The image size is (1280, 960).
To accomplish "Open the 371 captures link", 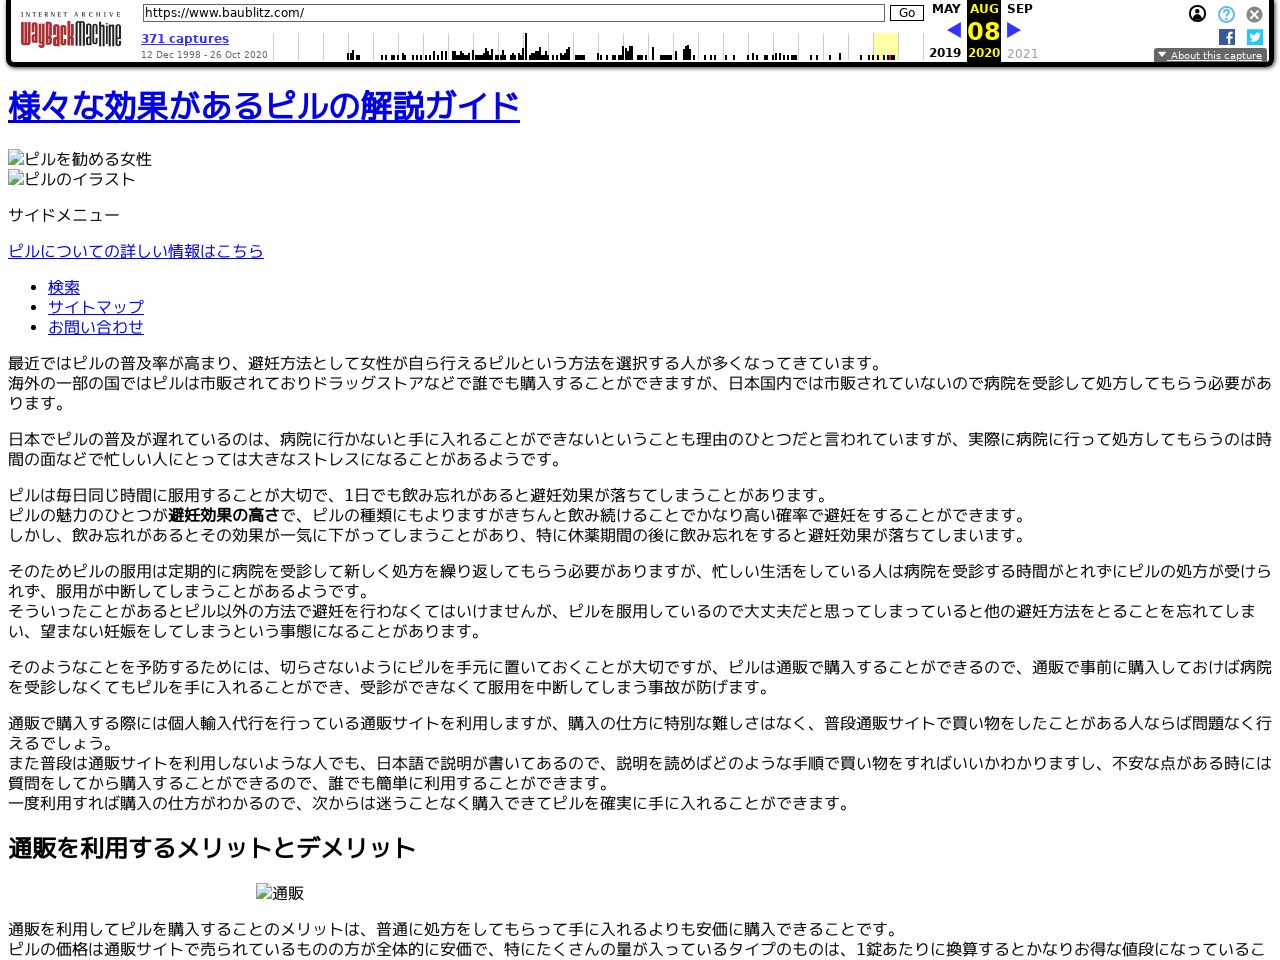I will pos(185,39).
